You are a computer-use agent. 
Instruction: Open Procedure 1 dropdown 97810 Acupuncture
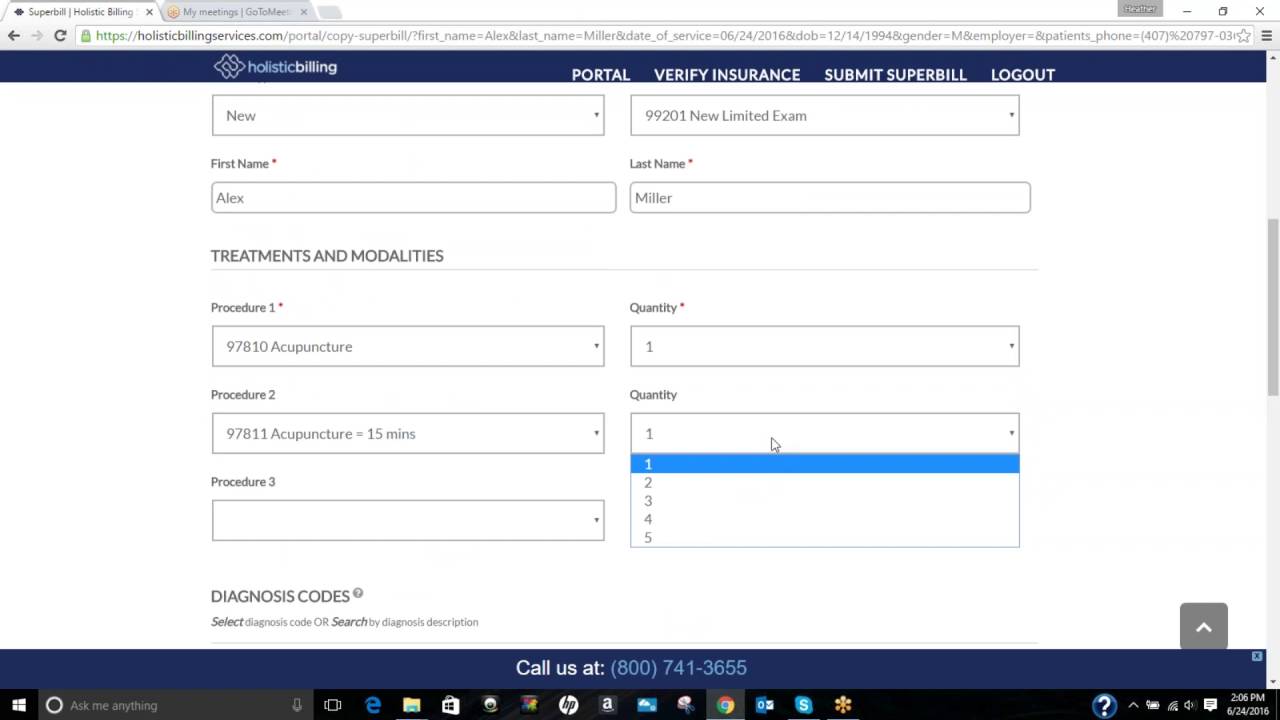(408, 346)
